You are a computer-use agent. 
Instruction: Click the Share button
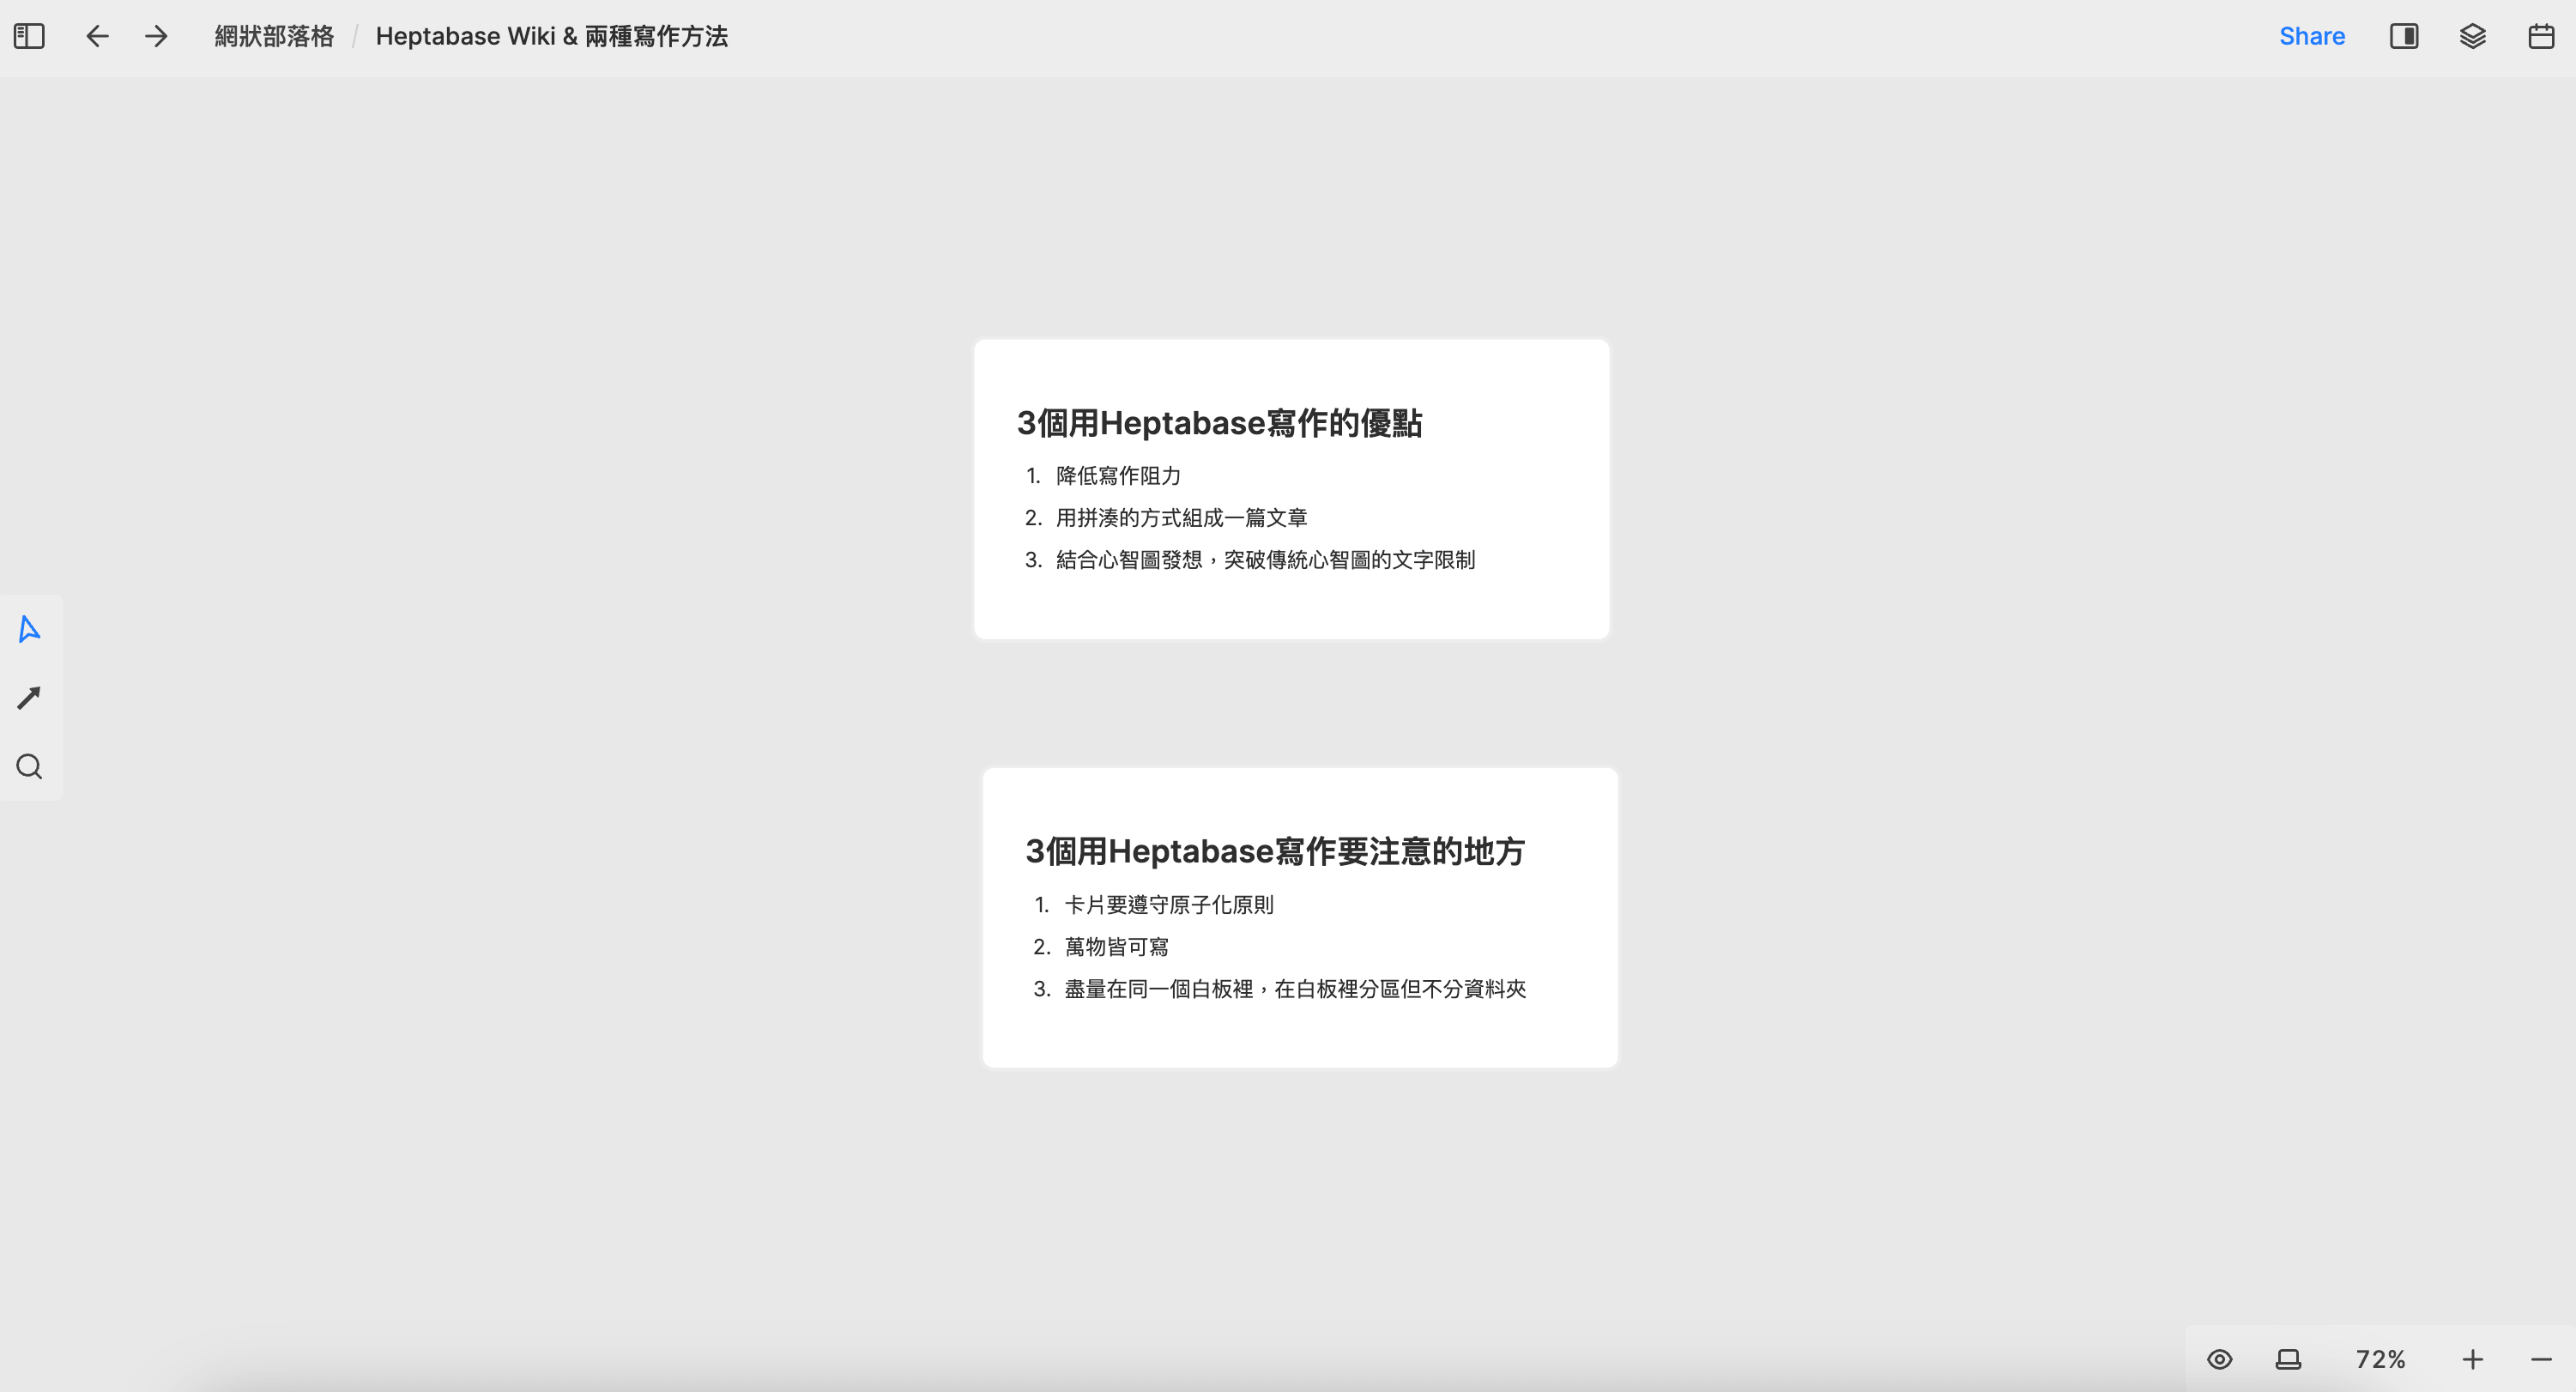pos(2311,37)
